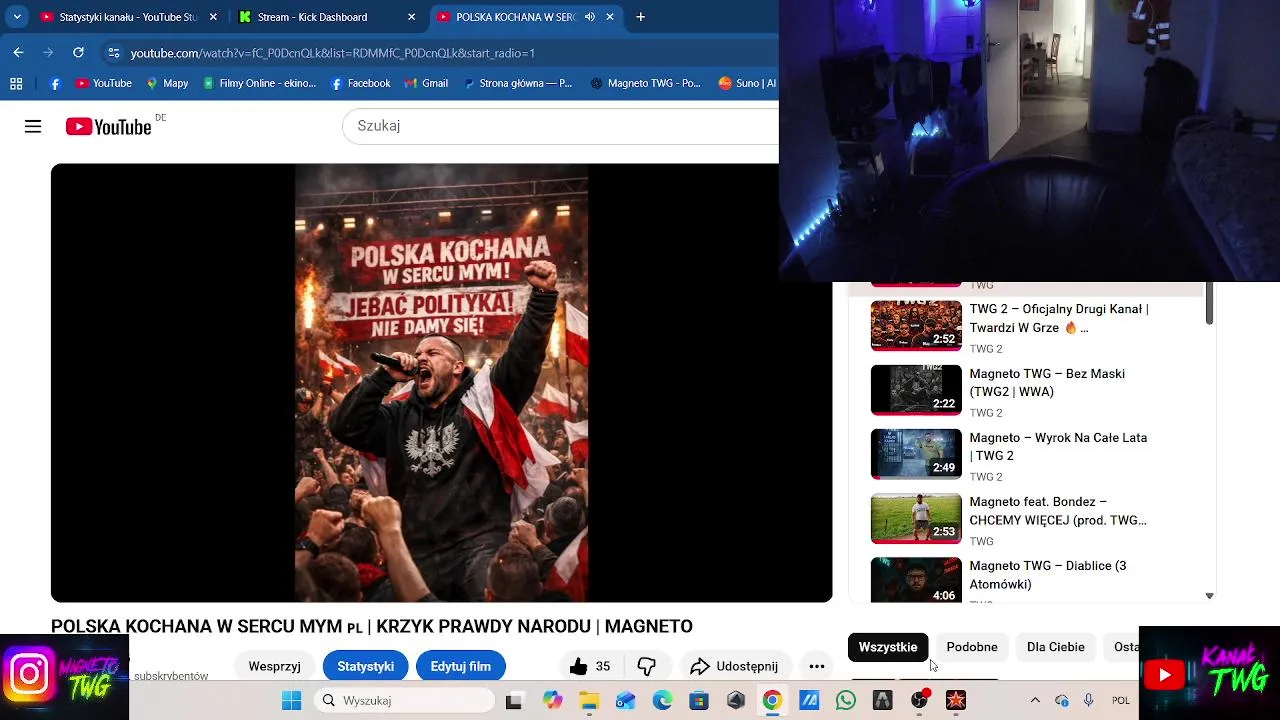Image resolution: width=1280 pixels, height=720 pixels.
Task: Open the Magneto TWG bookmark
Action: coord(646,83)
